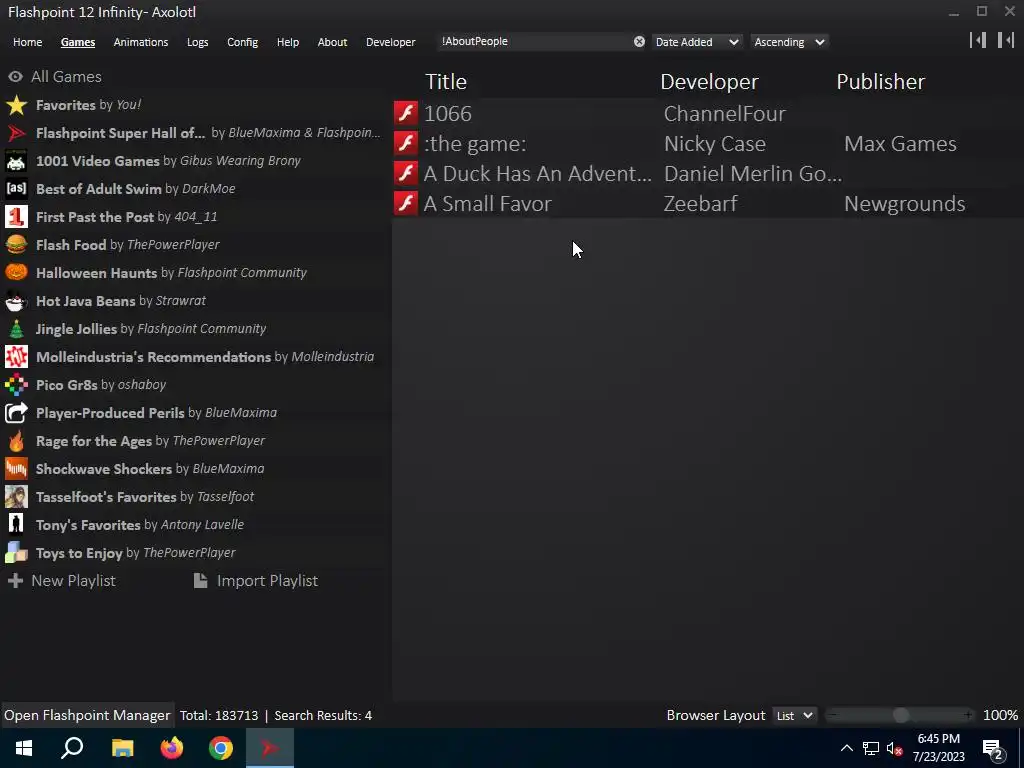This screenshot has height=768, width=1024.
Task: Open Windows search from taskbar
Action: [72, 748]
